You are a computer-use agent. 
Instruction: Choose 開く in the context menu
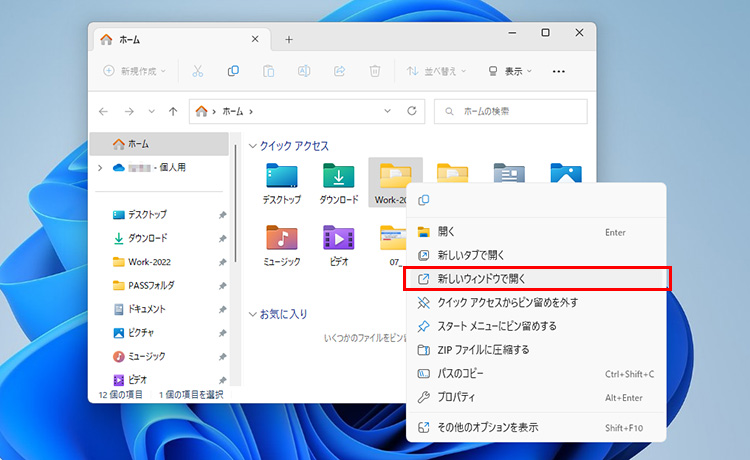click(x=536, y=232)
